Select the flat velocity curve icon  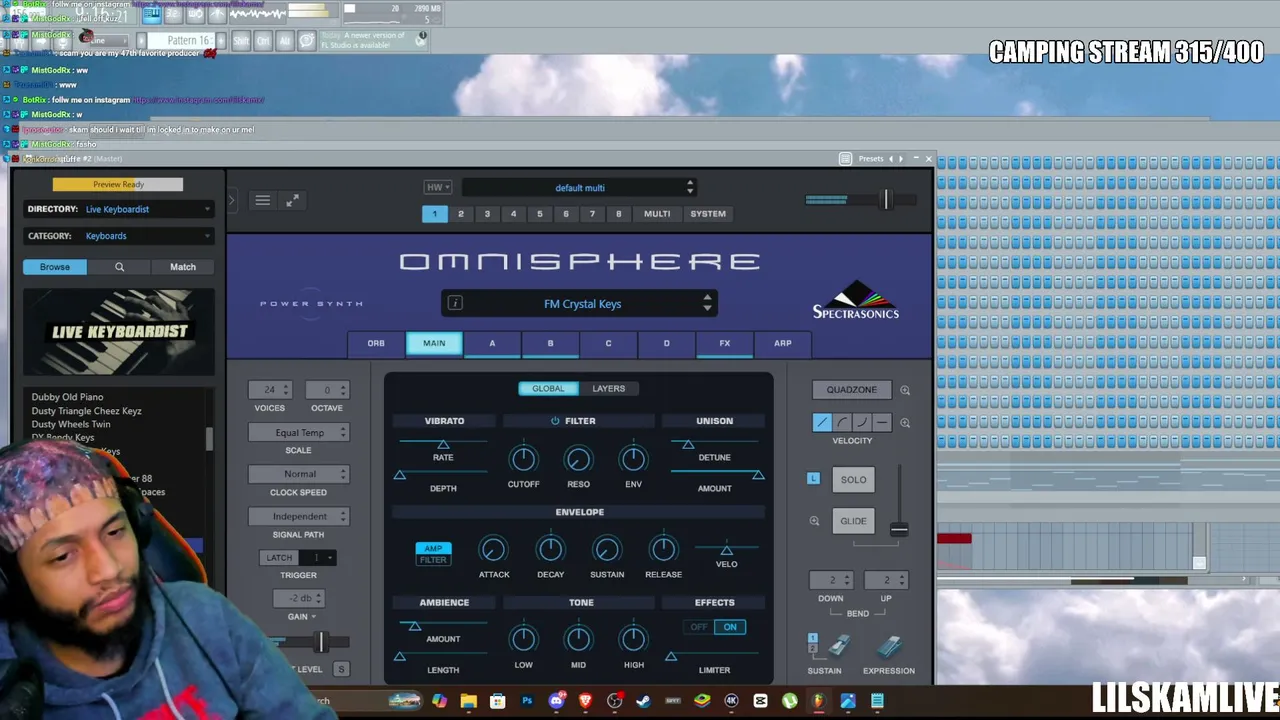(x=882, y=423)
